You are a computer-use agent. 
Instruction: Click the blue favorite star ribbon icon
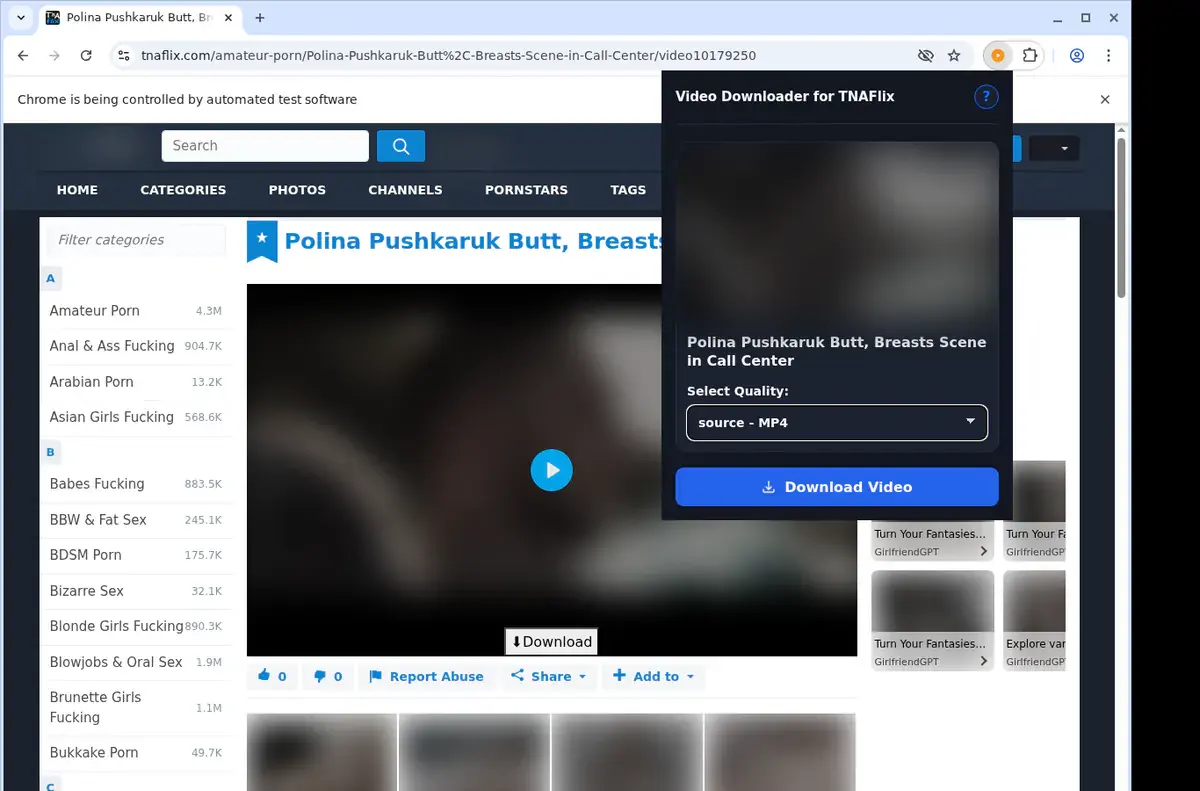[x=262, y=241]
